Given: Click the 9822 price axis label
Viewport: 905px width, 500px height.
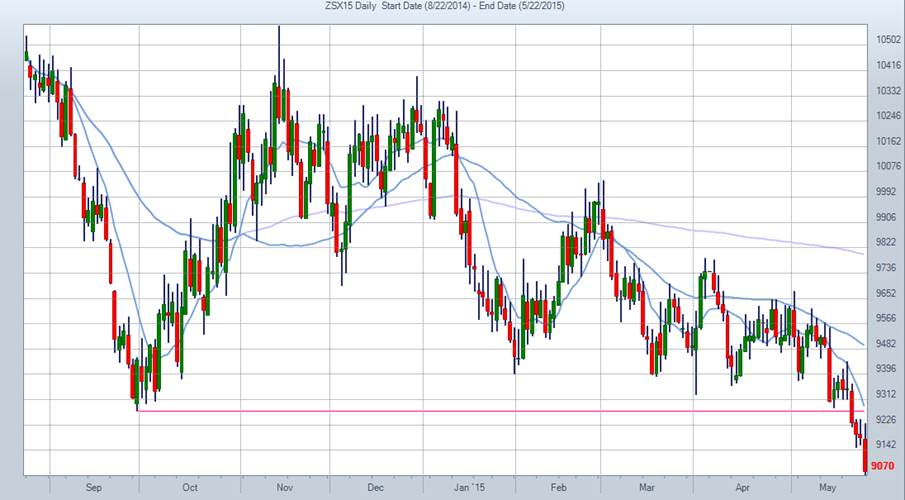Looking at the screenshot, I should (884, 242).
